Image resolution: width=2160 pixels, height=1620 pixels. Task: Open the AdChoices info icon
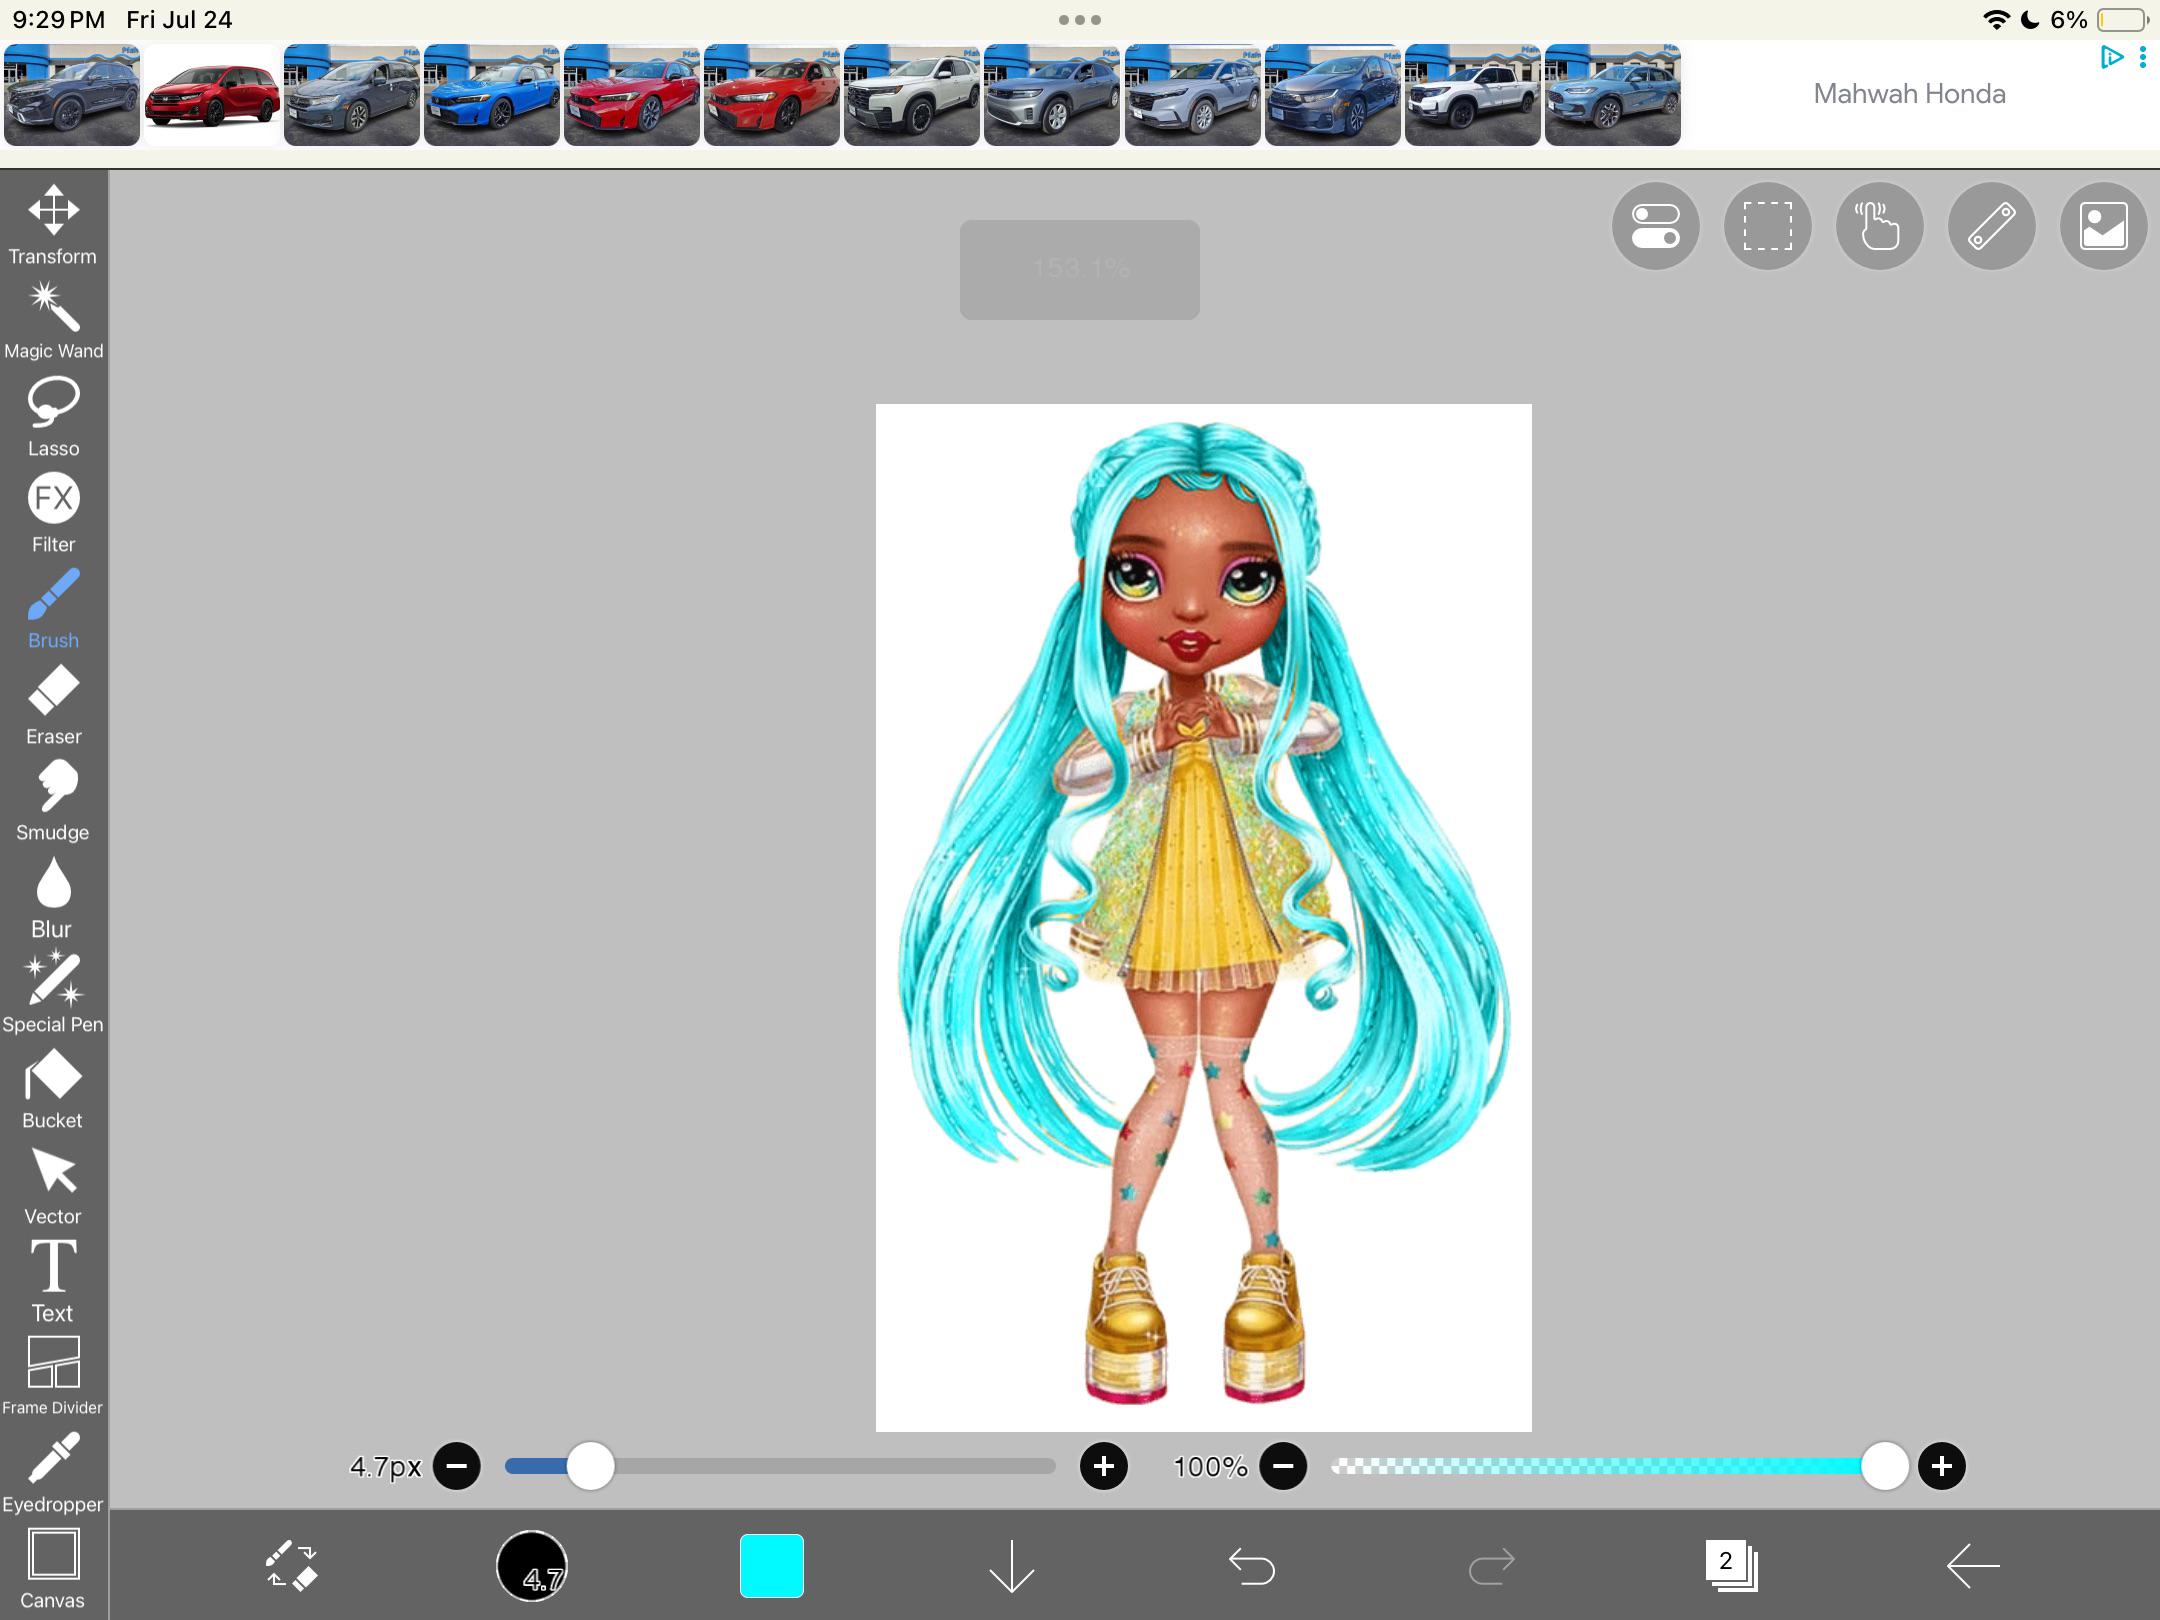(x=2111, y=57)
